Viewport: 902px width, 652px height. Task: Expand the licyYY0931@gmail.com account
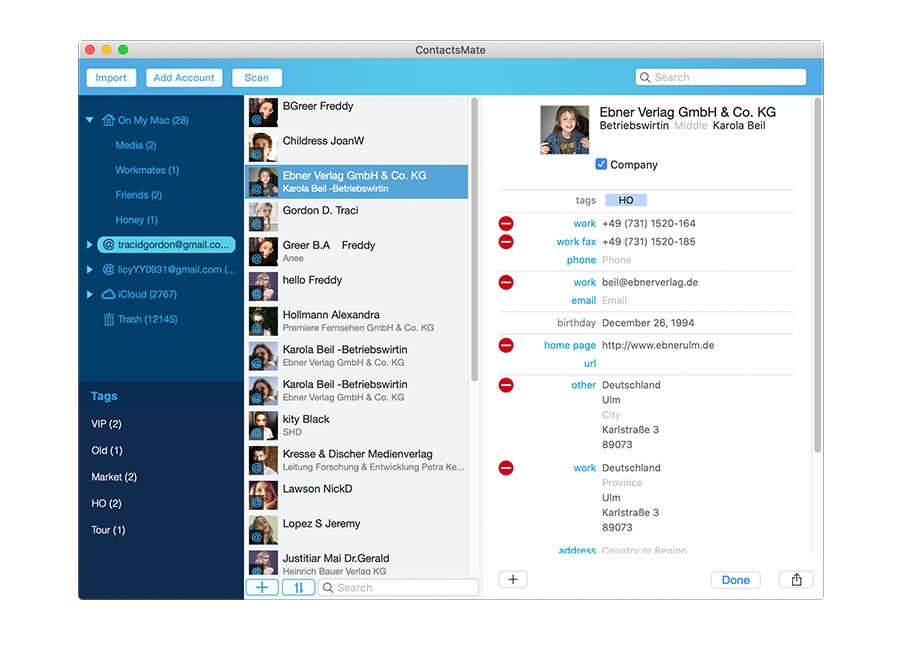coord(90,270)
